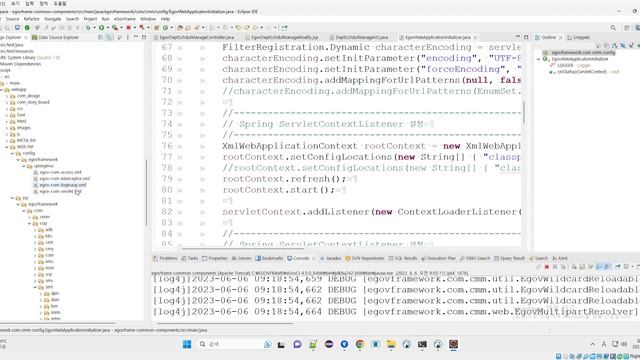Image resolution: width=640 pixels, height=360 pixels.
Task: Open the Refactor menu
Action: (x=31, y=19)
